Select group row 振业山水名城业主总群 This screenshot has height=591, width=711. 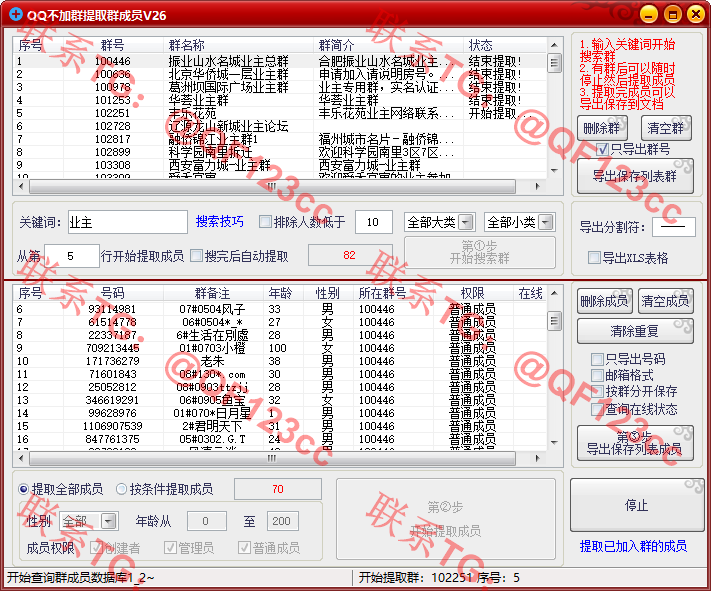point(280,61)
